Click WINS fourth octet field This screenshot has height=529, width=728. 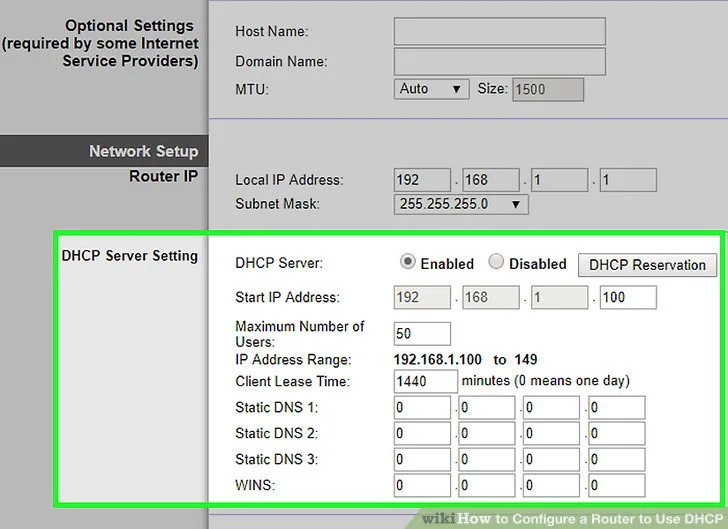(x=617, y=485)
